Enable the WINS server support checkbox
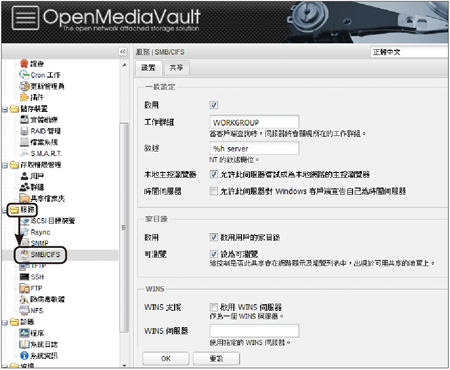 pyautogui.click(x=214, y=307)
